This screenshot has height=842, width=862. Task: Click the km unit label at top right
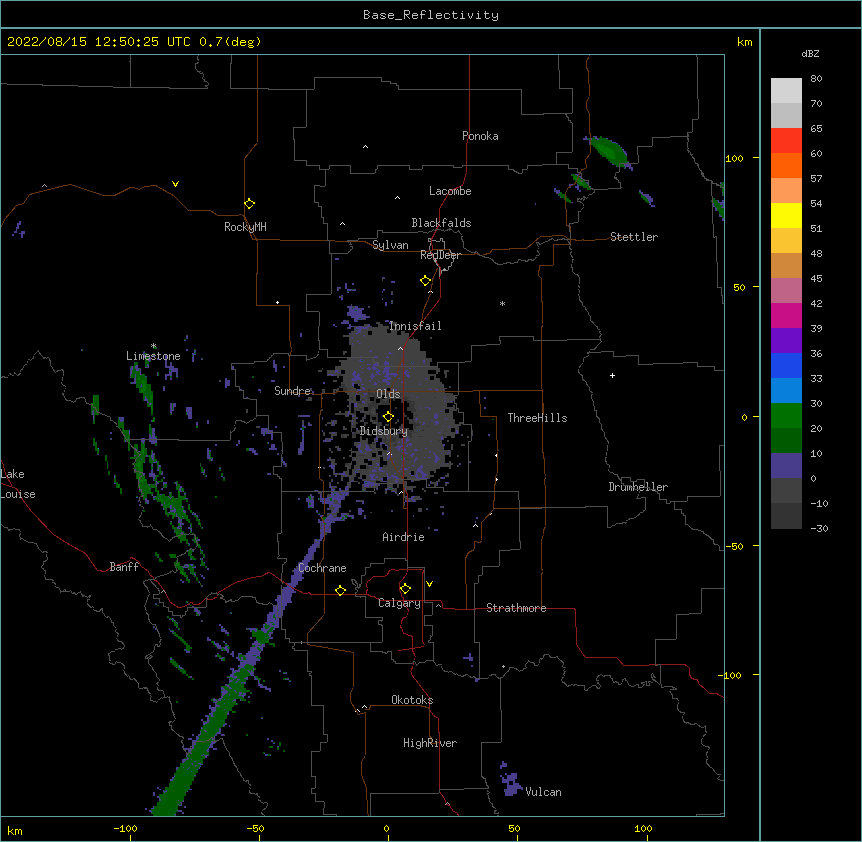coord(745,42)
